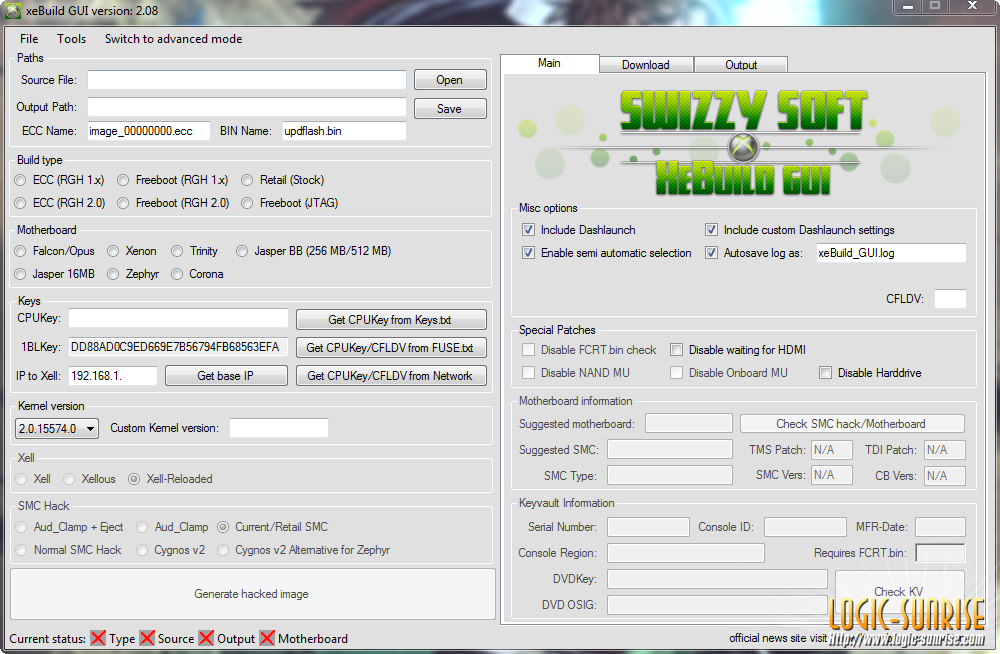Screen dimensions: 1000x654
Task: Toggle Autosave log as checkbox
Action: tap(711, 253)
